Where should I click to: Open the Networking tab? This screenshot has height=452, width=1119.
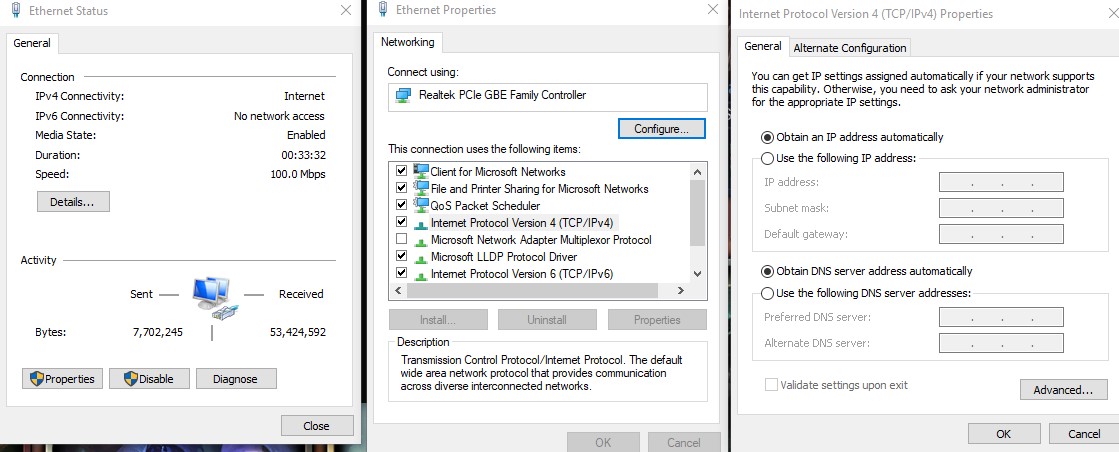click(x=407, y=42)
